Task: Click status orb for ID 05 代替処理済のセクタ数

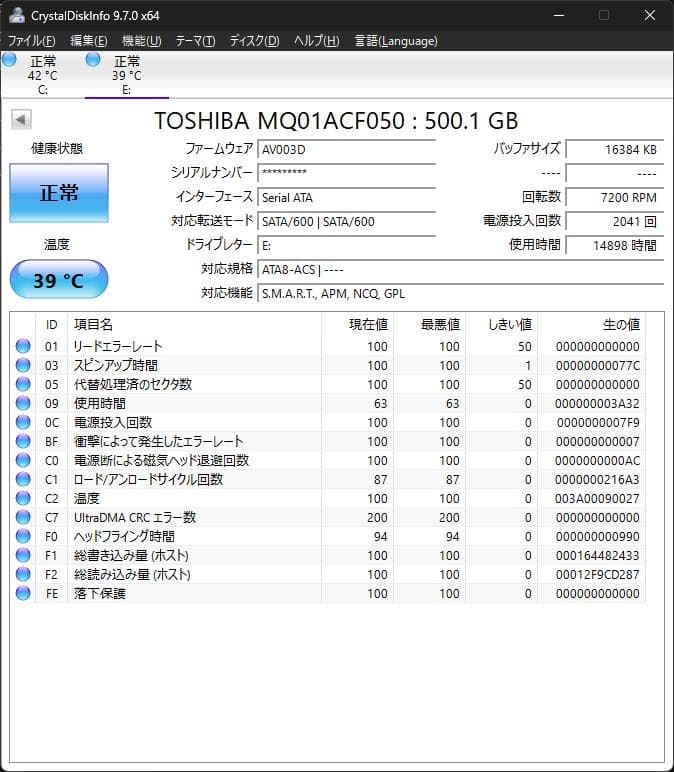Action: tap(23, 384)
